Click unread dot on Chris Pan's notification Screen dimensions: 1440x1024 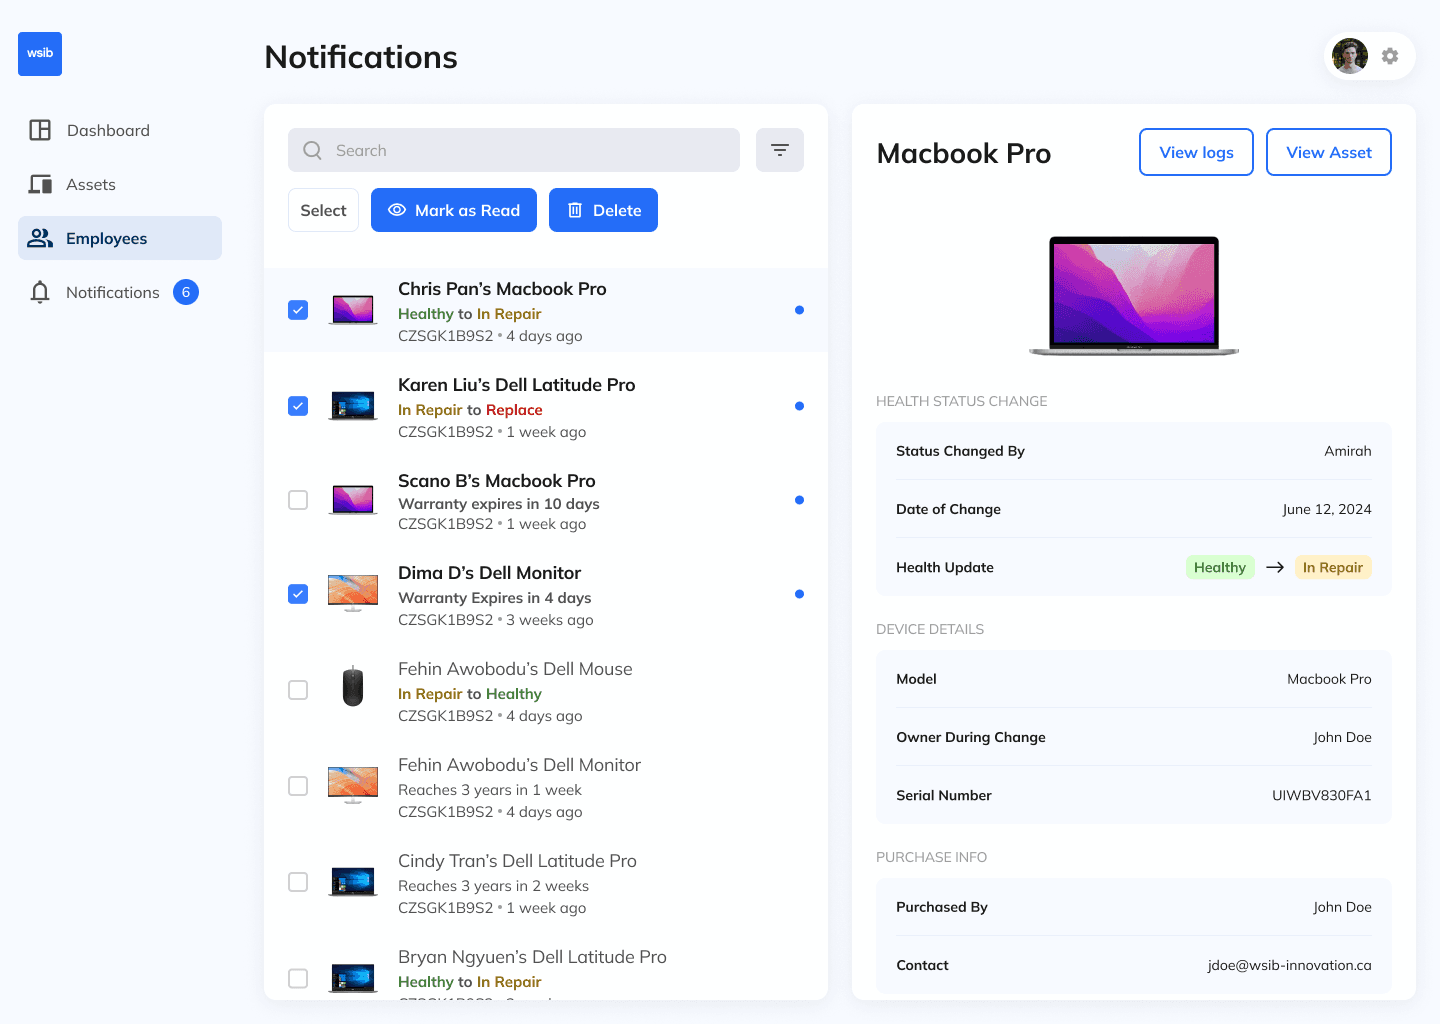click(x=799, y=310)
